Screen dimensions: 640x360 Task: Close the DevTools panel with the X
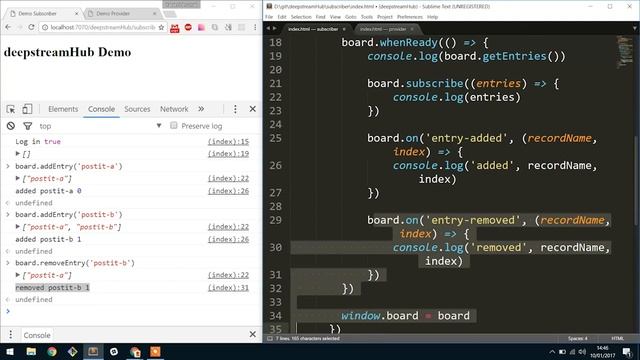(253, 109)
